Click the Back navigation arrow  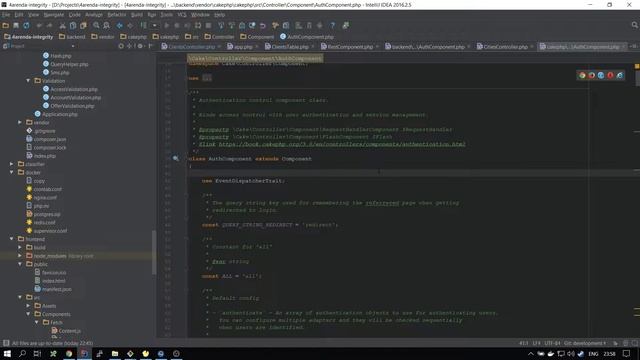[120, 25]
